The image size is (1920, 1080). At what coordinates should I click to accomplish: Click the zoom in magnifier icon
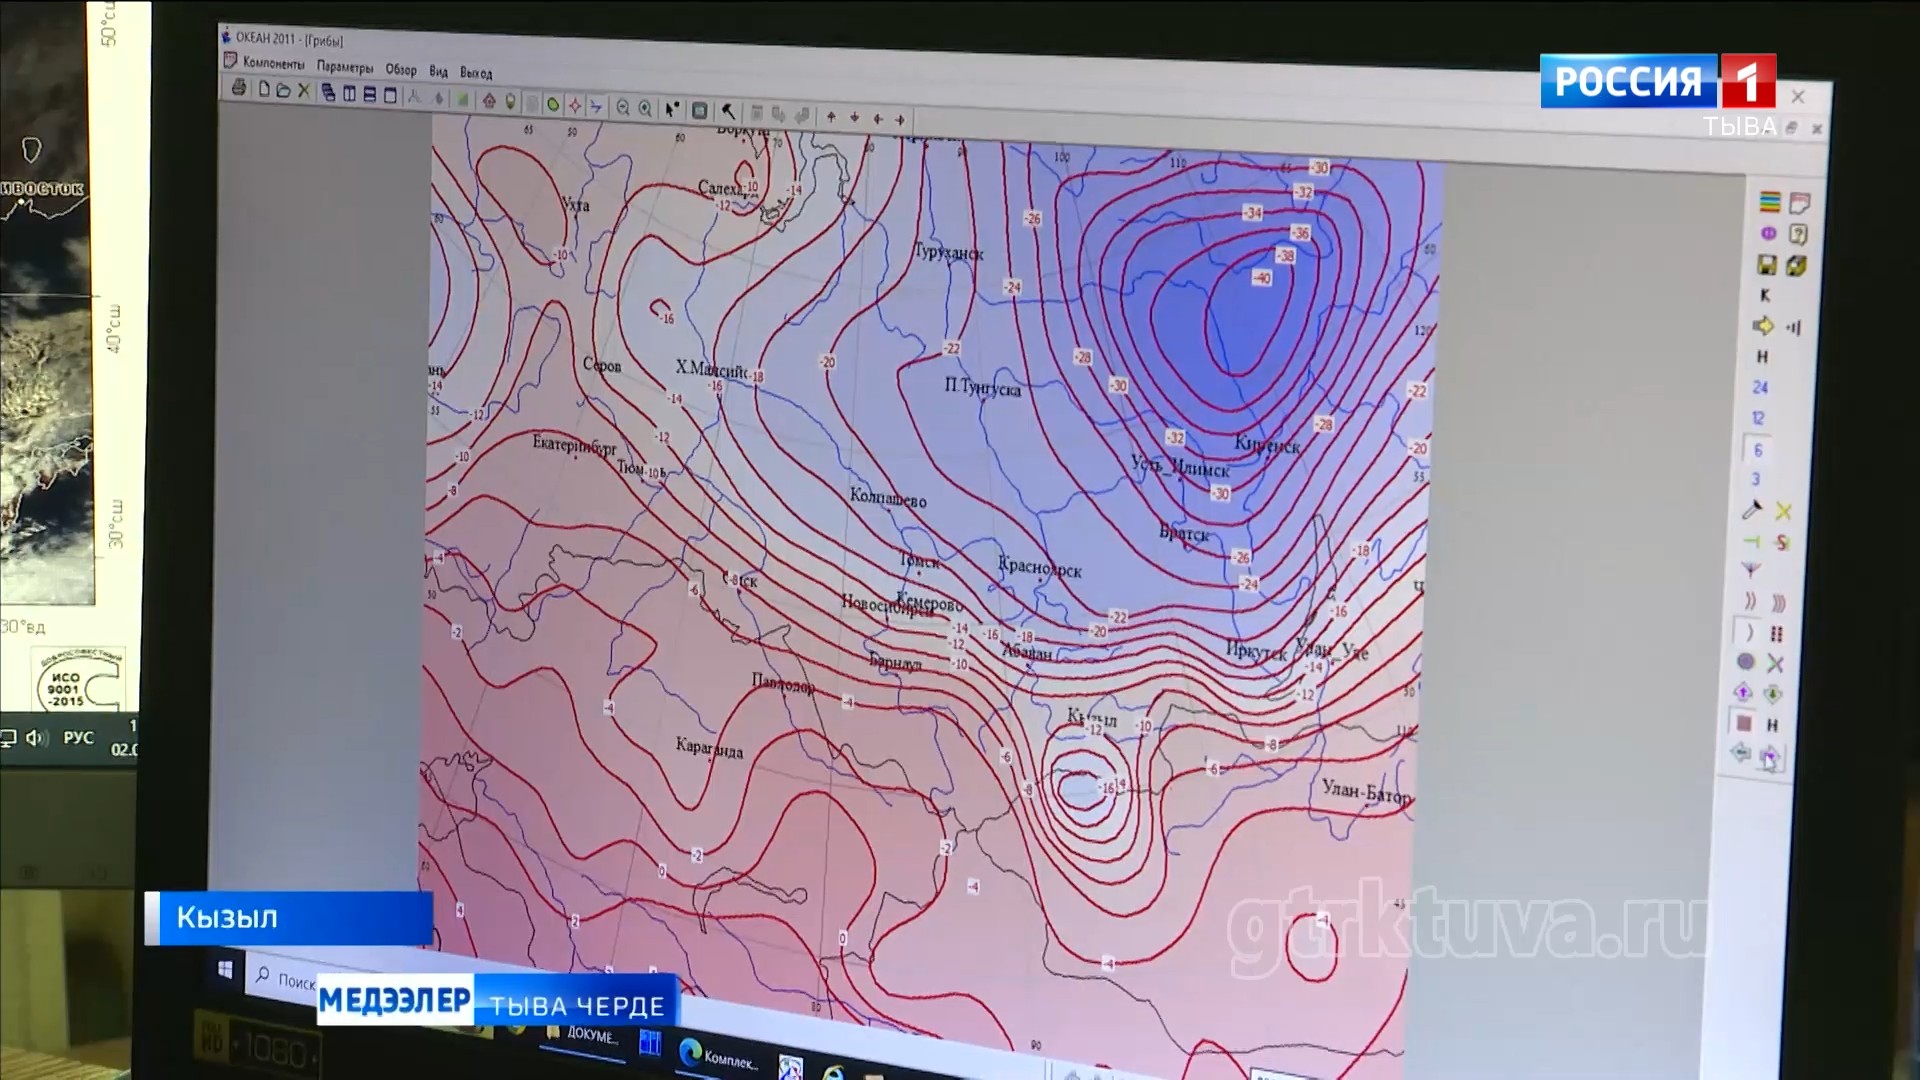point(646,108)
